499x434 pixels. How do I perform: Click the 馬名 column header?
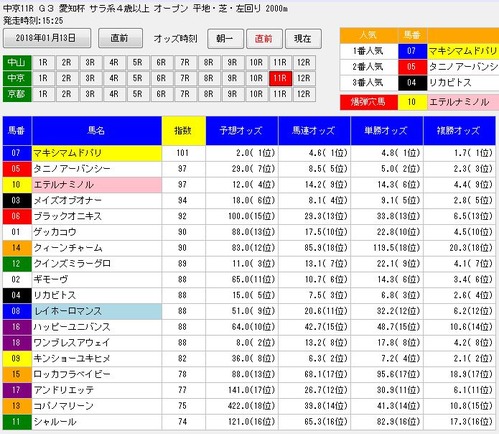pyautogui.click(x=97, y=131)
